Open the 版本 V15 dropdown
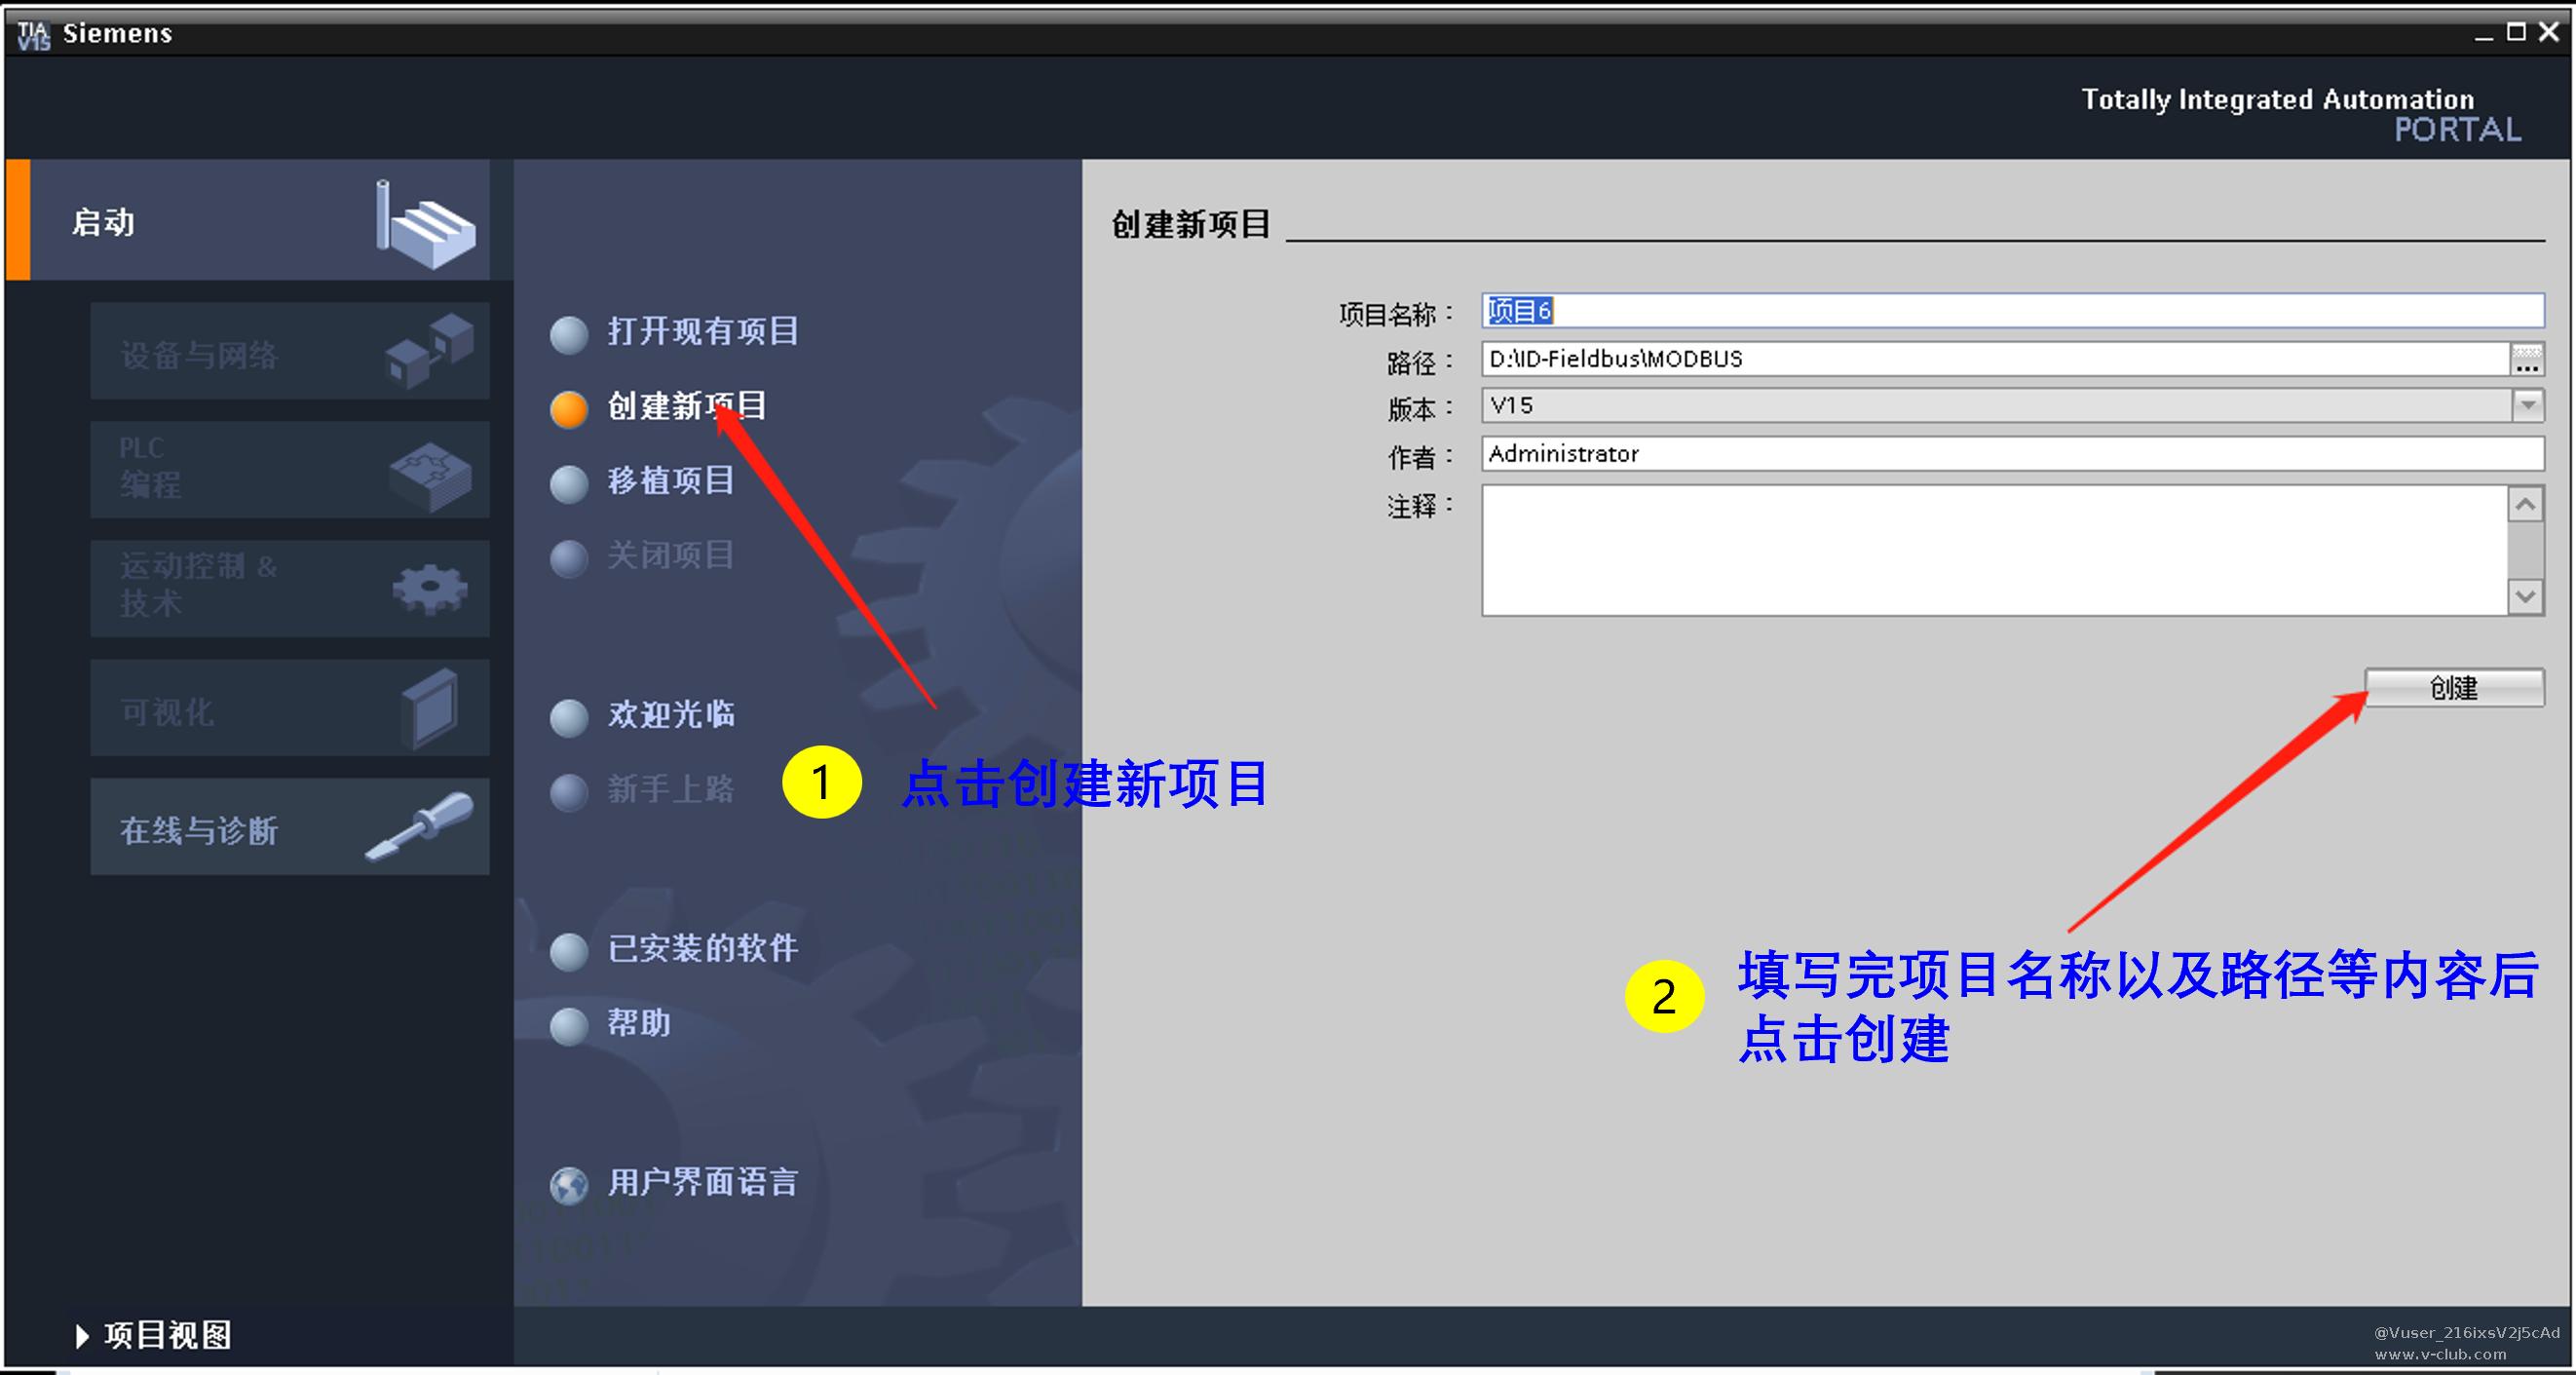Screen dimensions: 2576x1375 pos(2012,405)
